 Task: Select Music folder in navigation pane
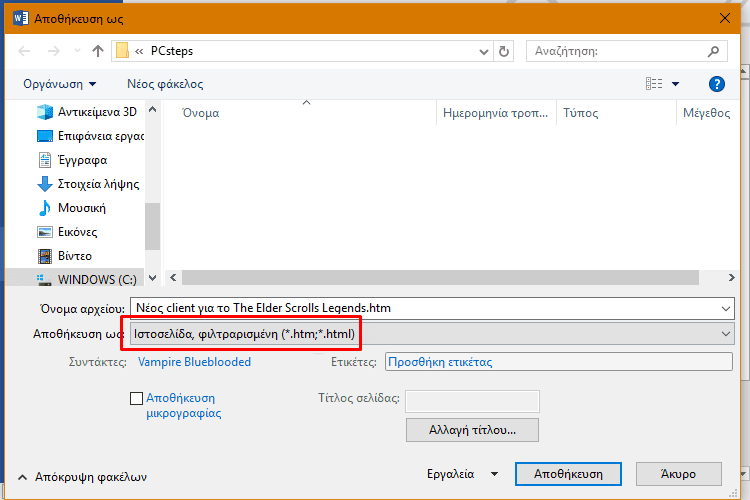click(x=82, y=208)
